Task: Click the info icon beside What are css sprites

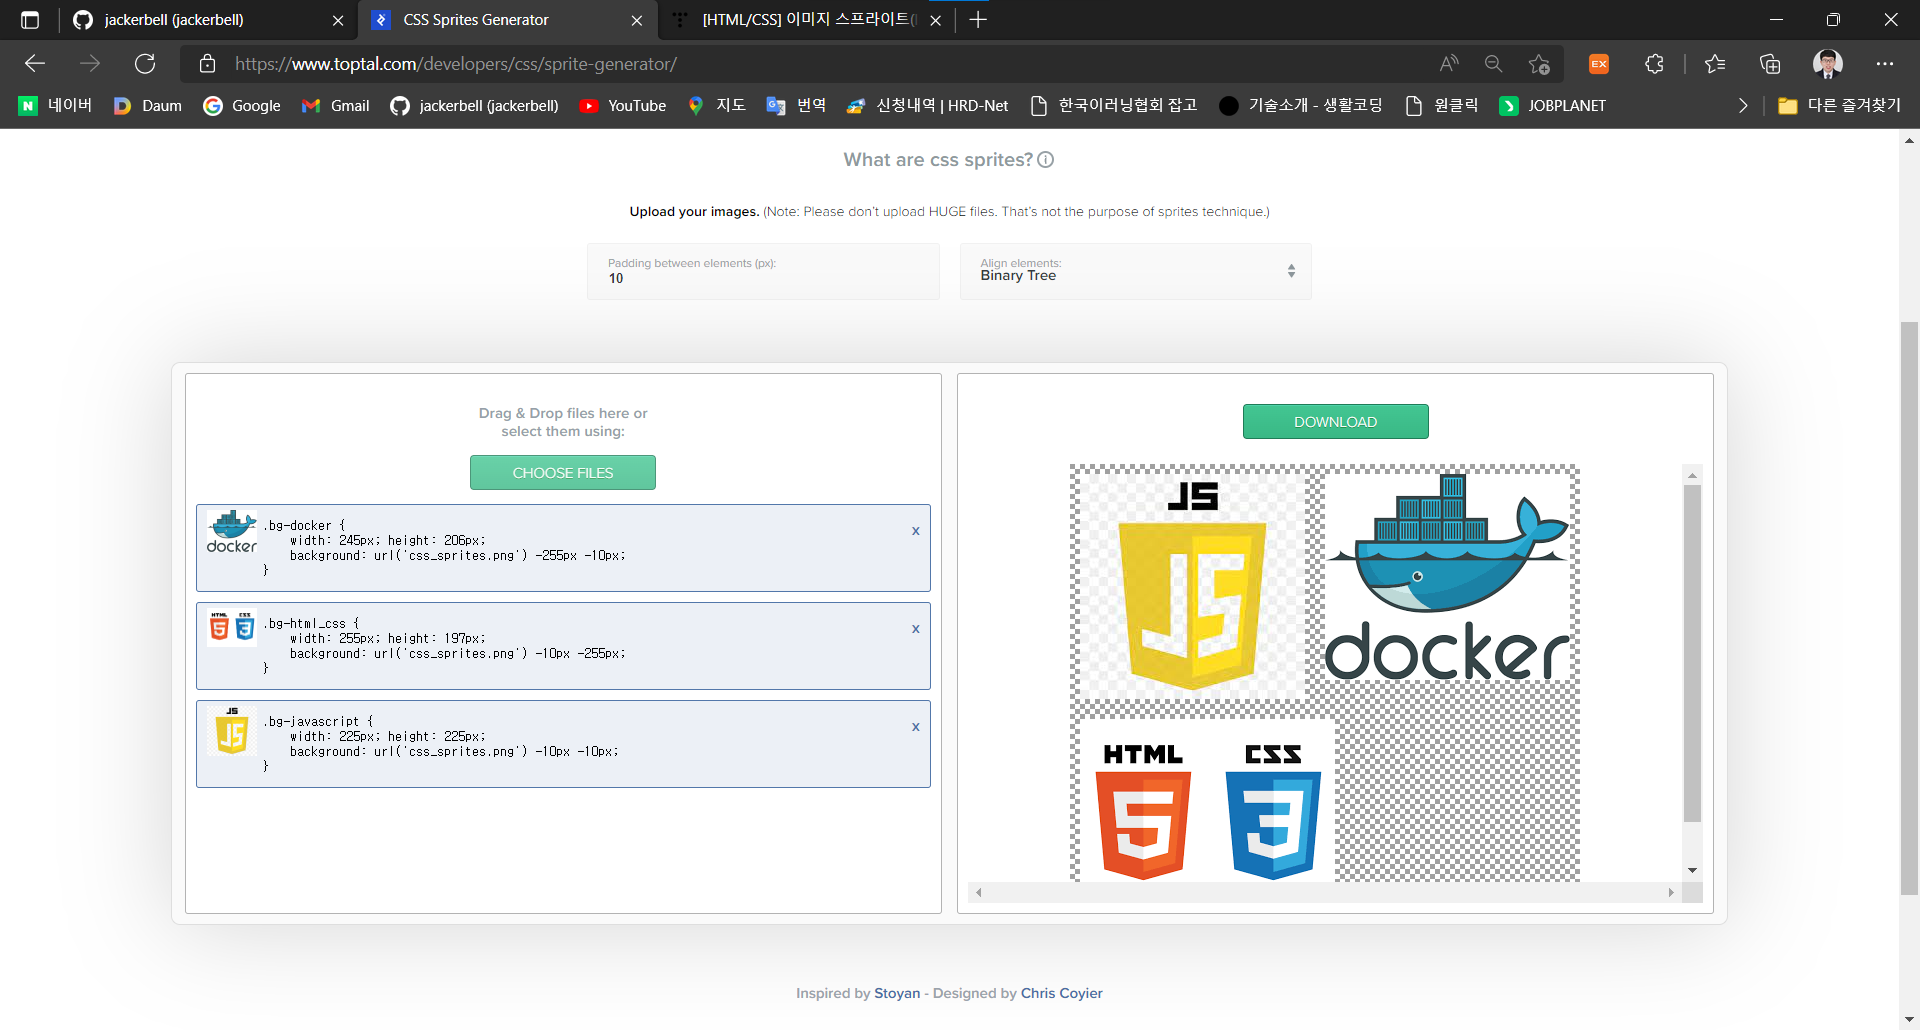Action: coord(1046,160)
